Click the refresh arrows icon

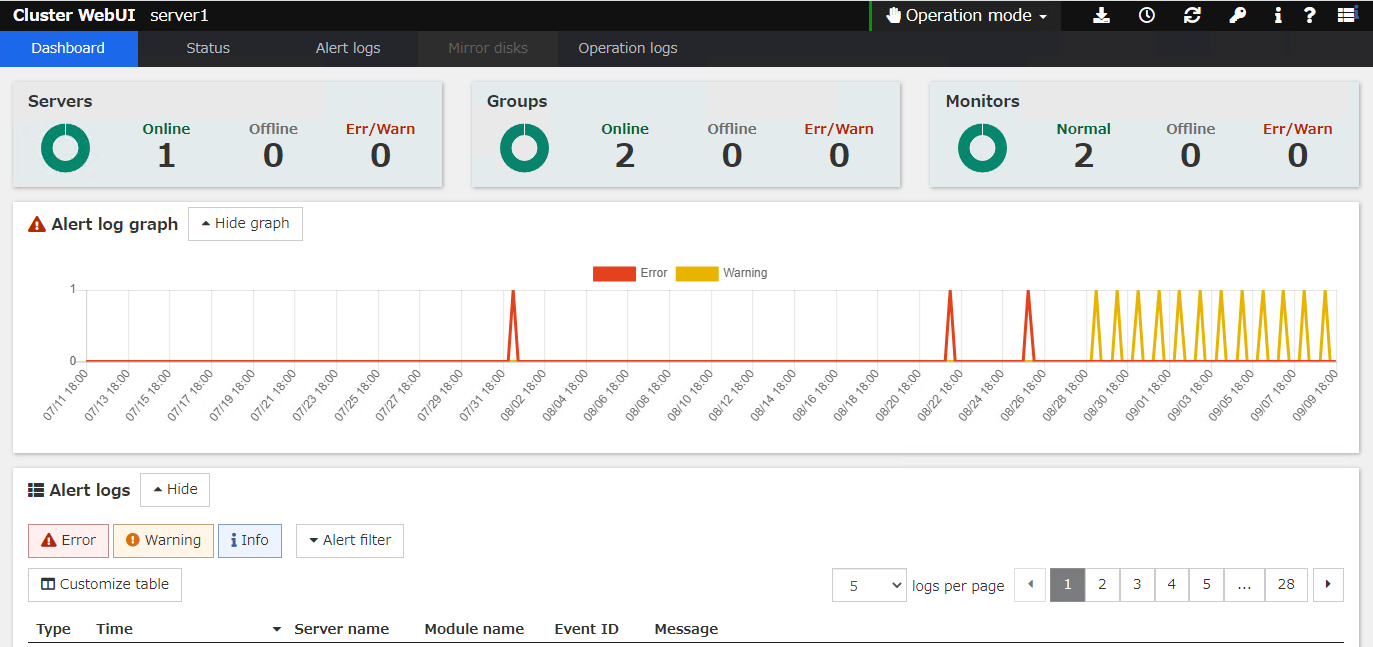(1192, 15)
